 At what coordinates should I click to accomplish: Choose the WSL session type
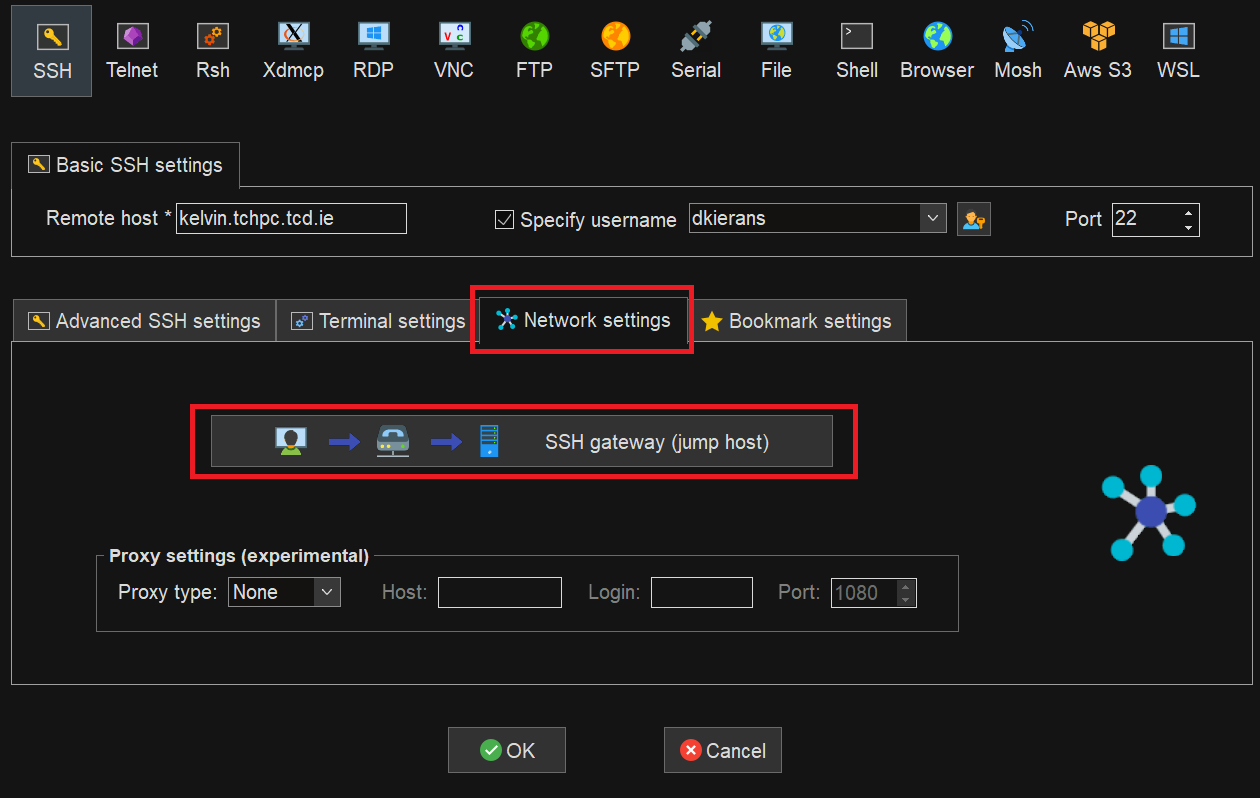coord(1177,50)
